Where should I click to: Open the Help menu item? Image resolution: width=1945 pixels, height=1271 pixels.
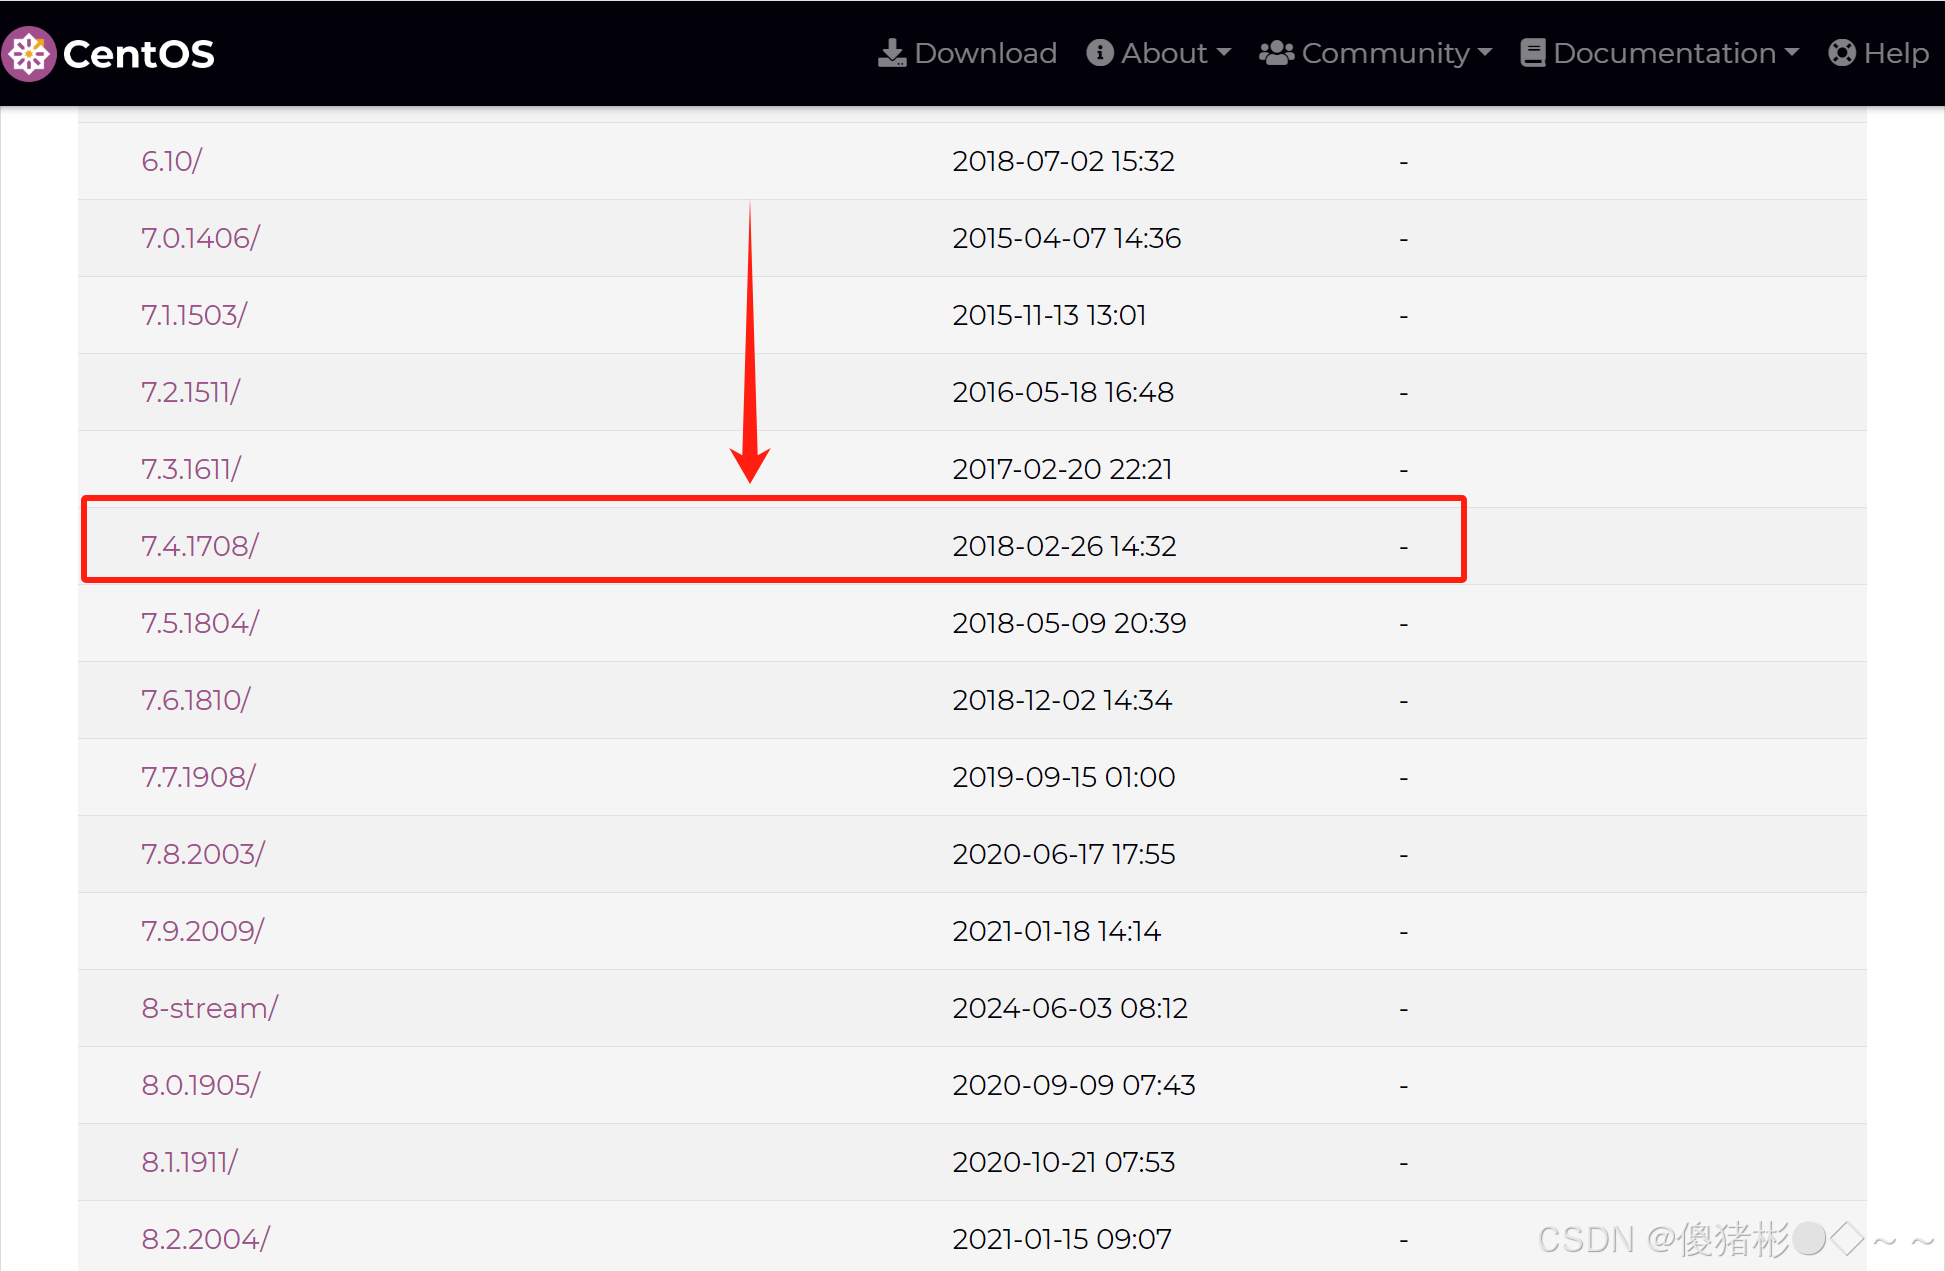click(x=1896, y=53)
